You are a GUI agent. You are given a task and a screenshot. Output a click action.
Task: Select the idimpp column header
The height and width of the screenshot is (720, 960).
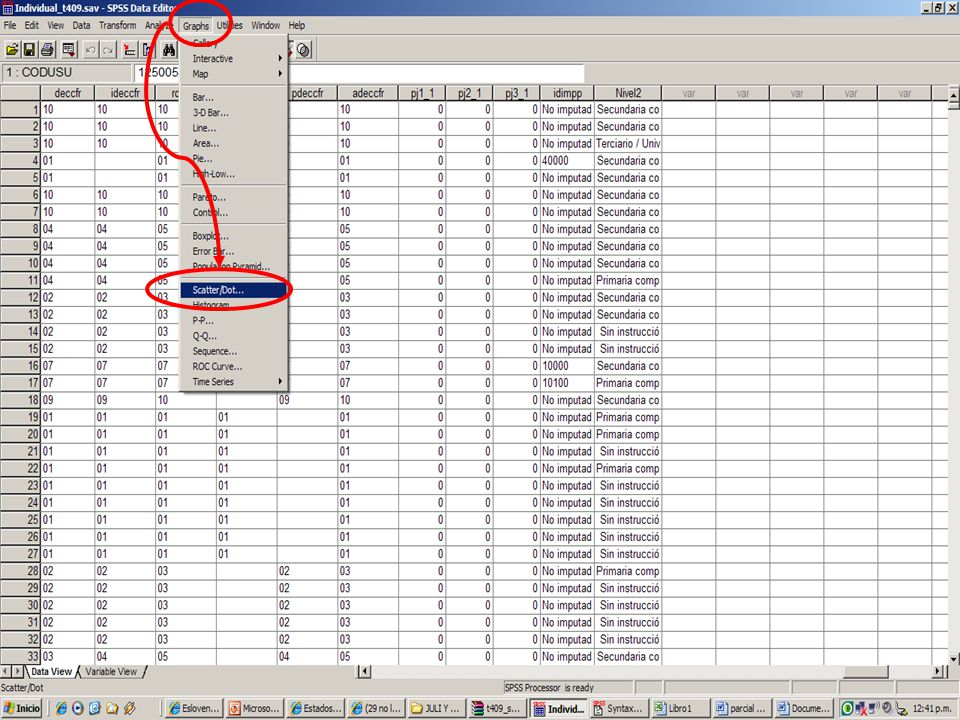pos(567,93)
